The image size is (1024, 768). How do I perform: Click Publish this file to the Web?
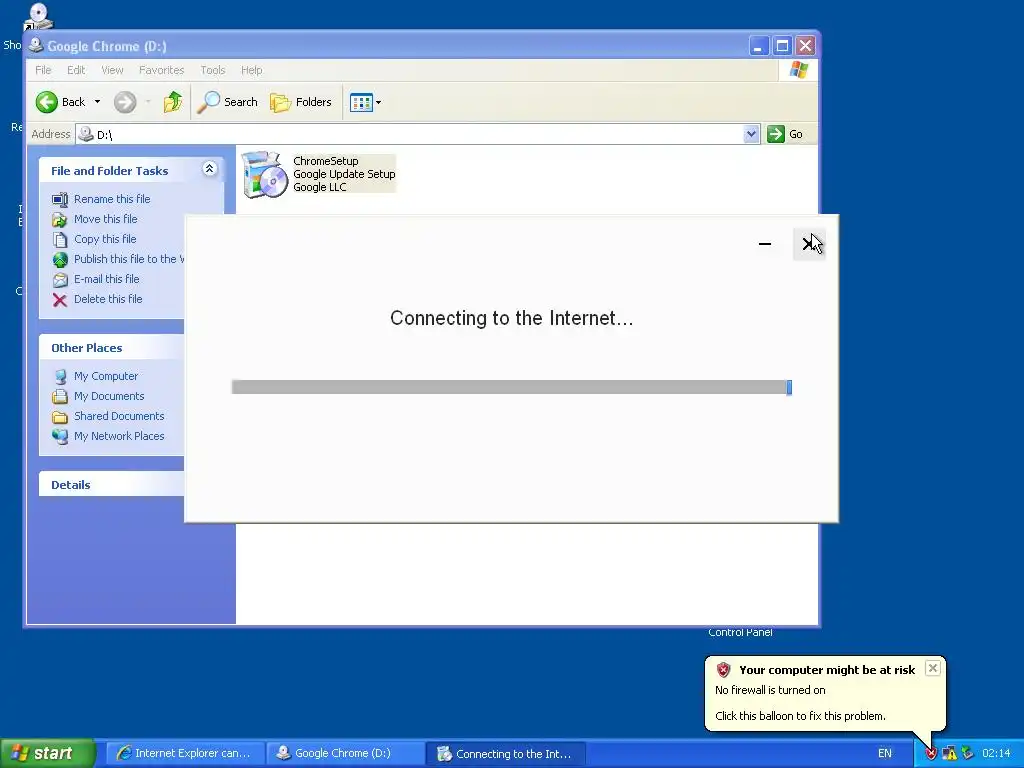[129, 259]
